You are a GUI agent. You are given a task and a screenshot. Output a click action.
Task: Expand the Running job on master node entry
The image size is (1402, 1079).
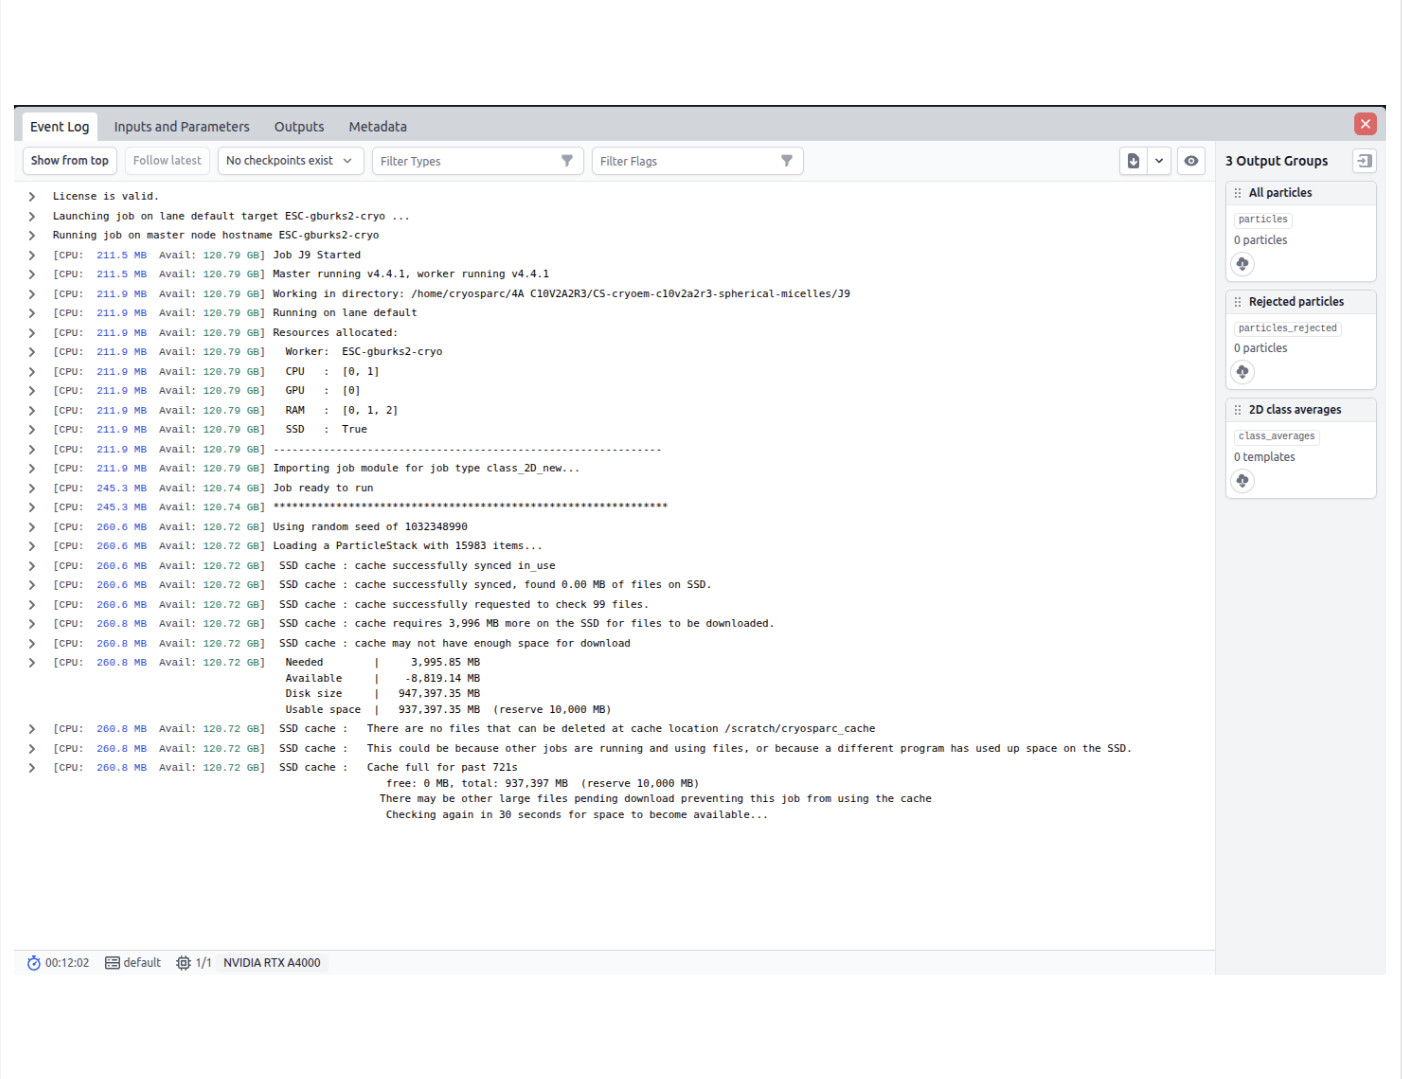coord(32,236)
